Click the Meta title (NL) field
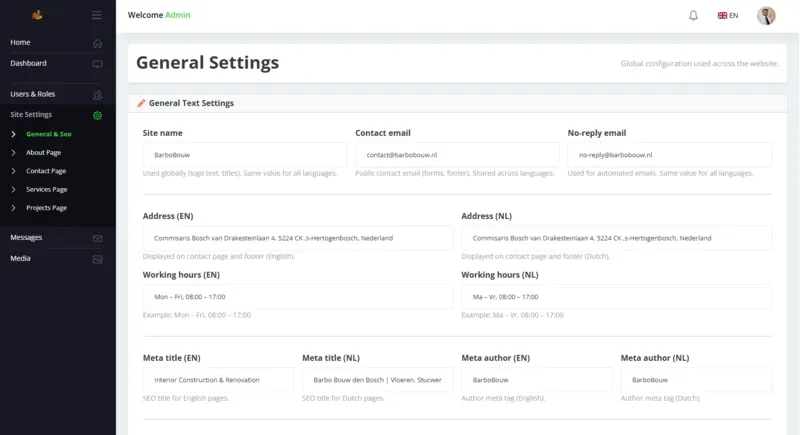 tap(378, 379)
